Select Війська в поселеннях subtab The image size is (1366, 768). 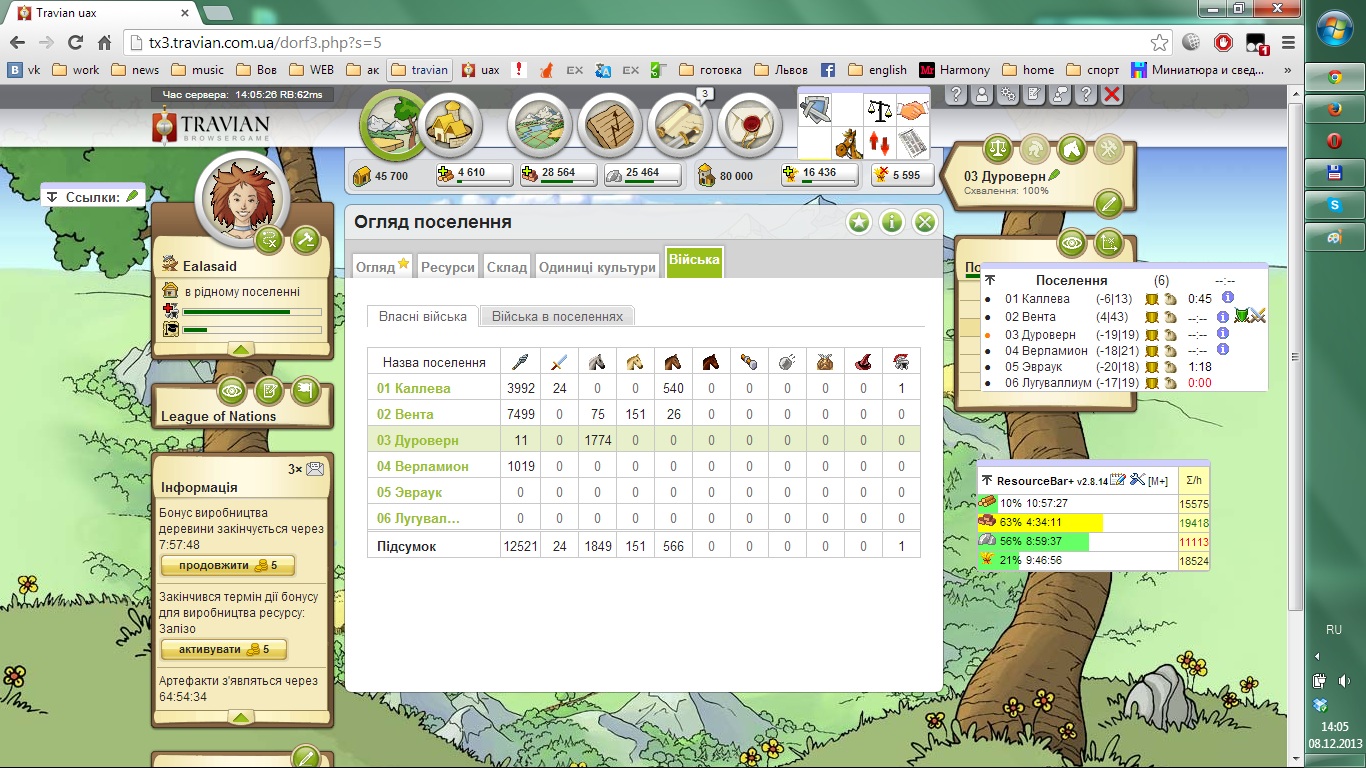click(557, 316)
